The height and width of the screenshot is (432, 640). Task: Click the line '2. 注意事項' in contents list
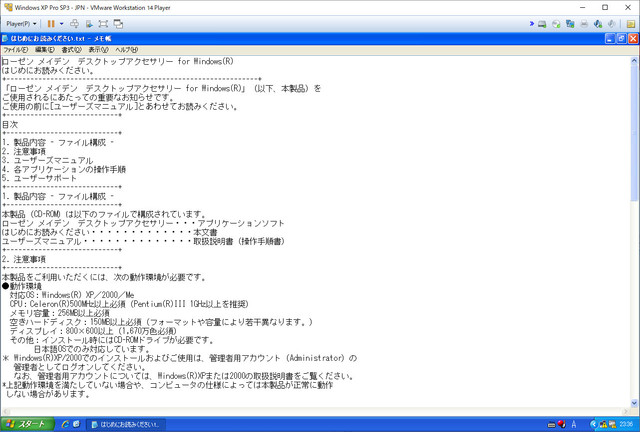pyautogui.click(x=24, y=151)
